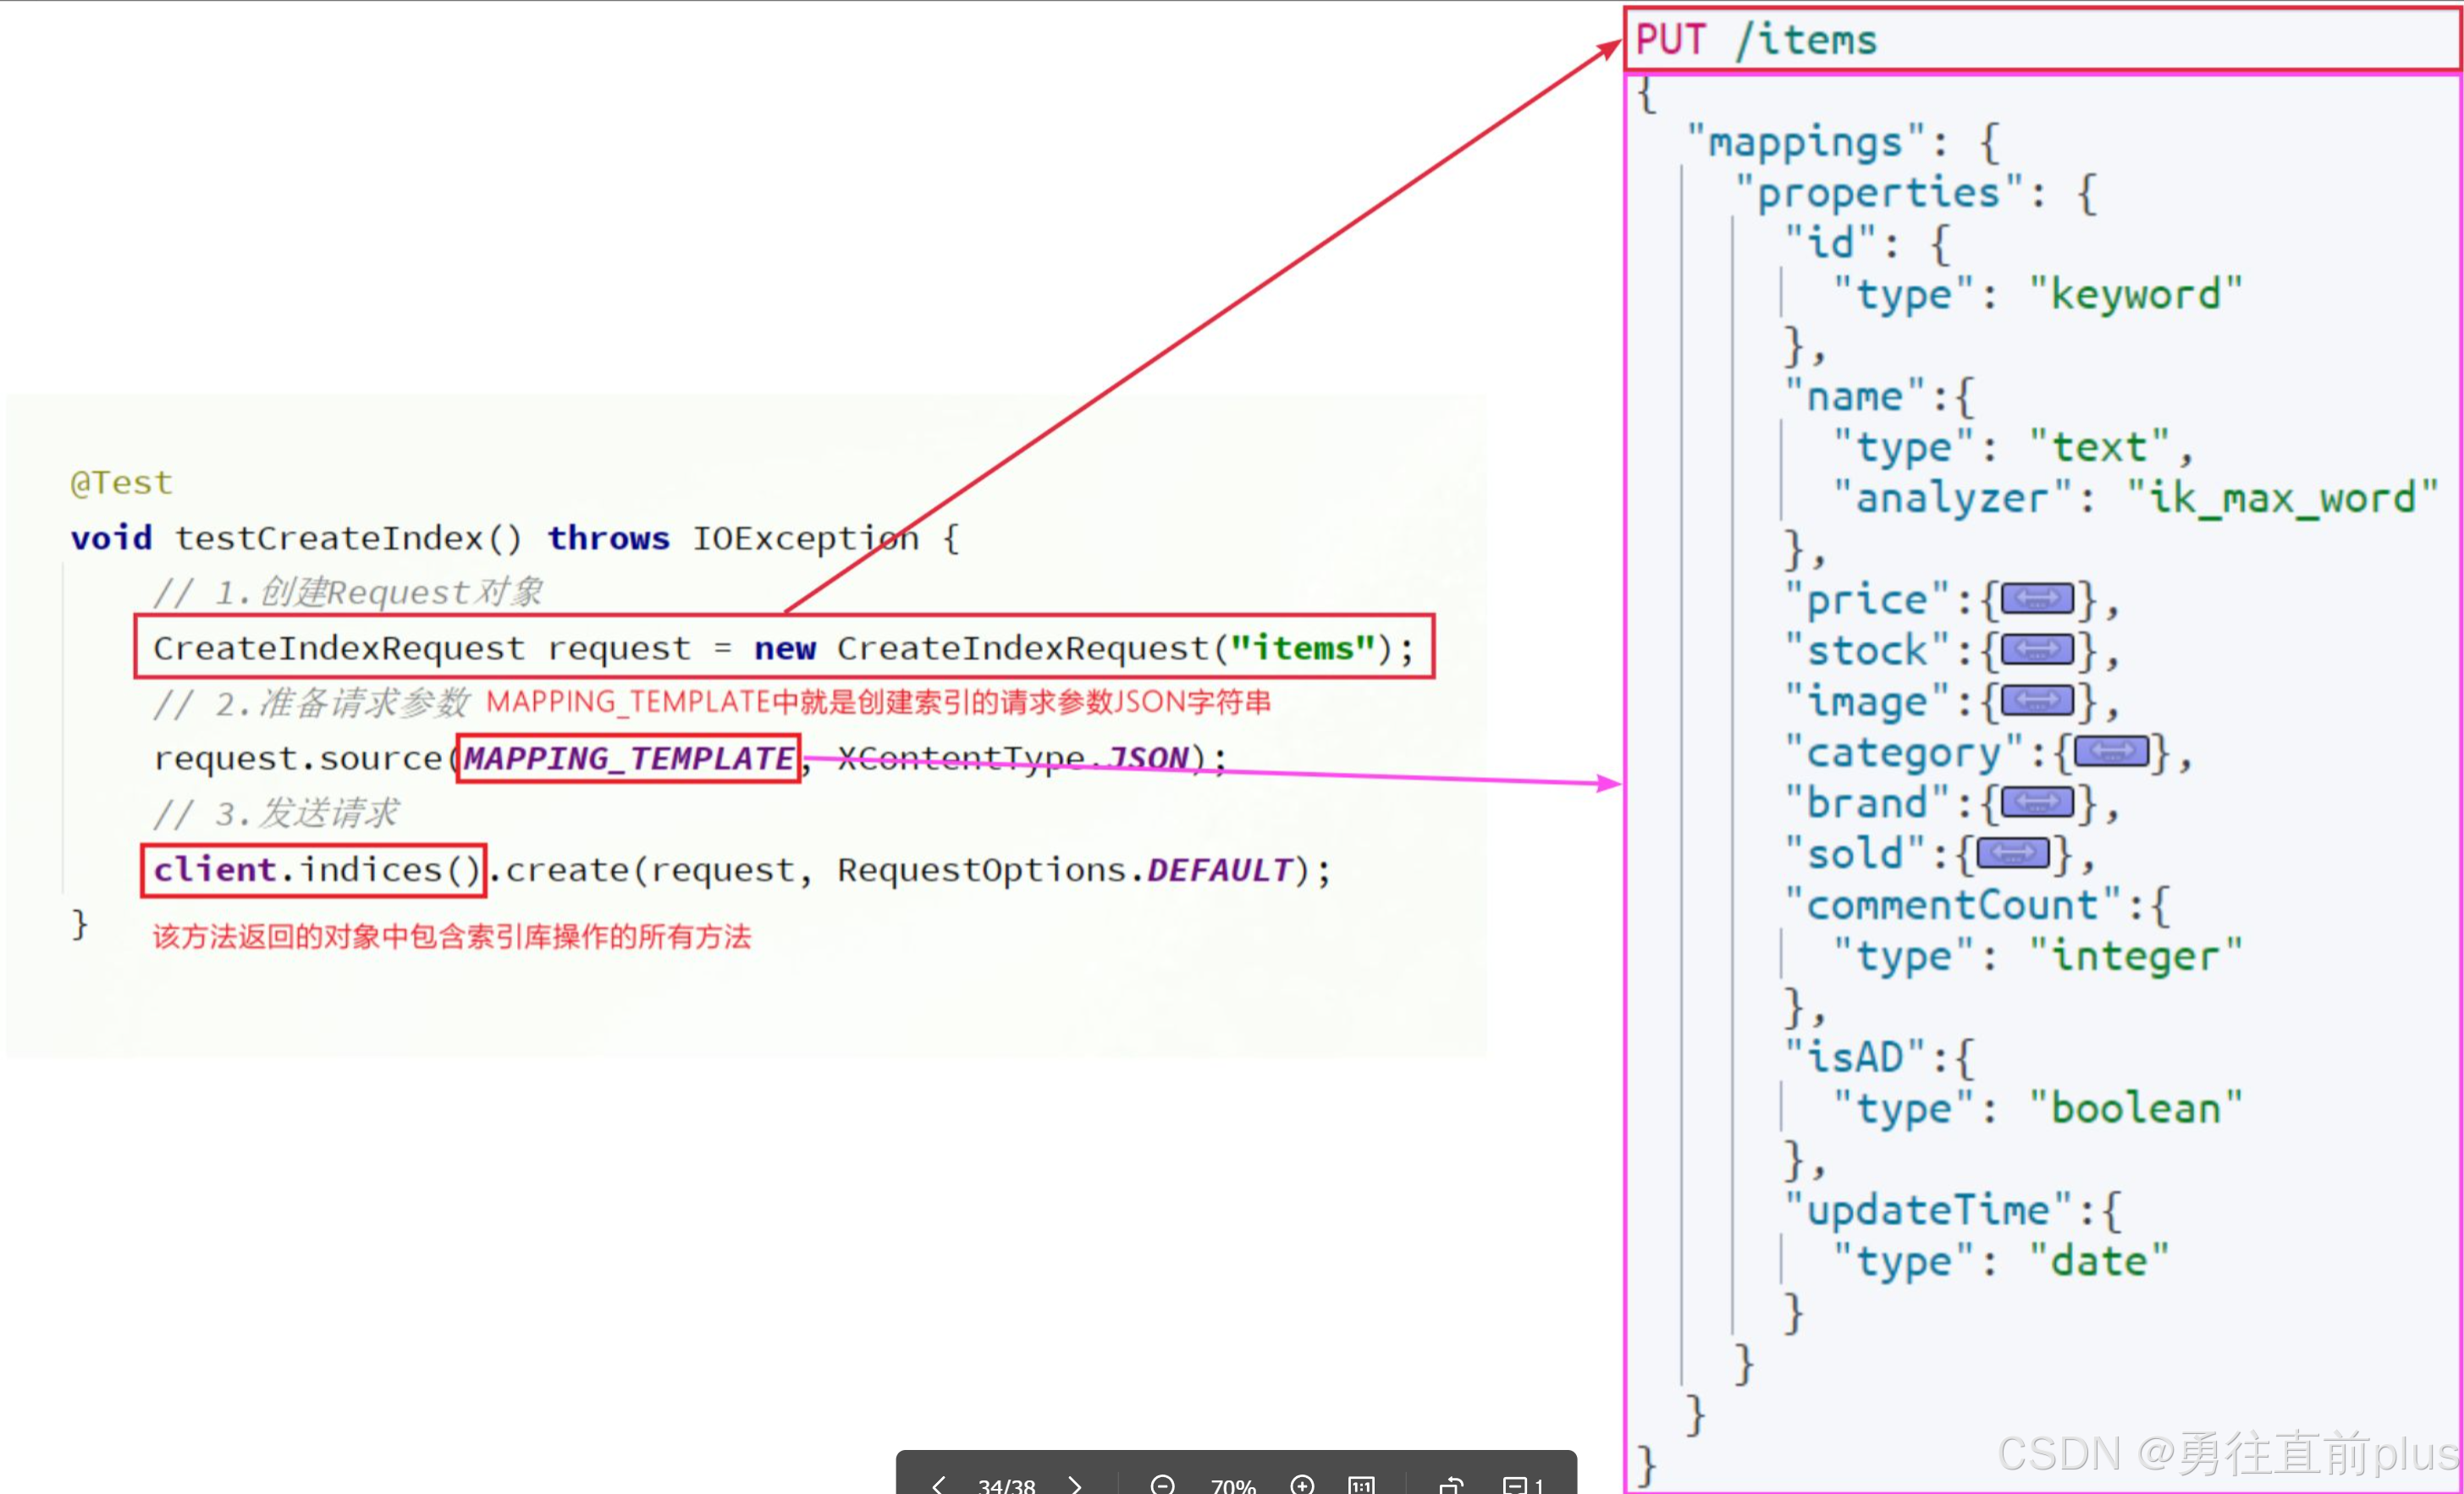This screenshot has width=2464, height=1494.
Task: Click the 34/38 page counter
Action: (1006, 1485)
